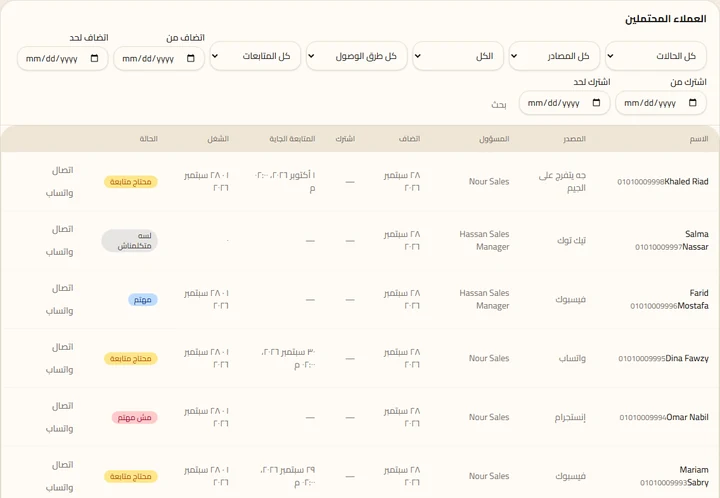The height and width of the screenshot is (498, 720).
Task: Click the name 'Salma Nassar'
Action: click(x=695, y=241)
